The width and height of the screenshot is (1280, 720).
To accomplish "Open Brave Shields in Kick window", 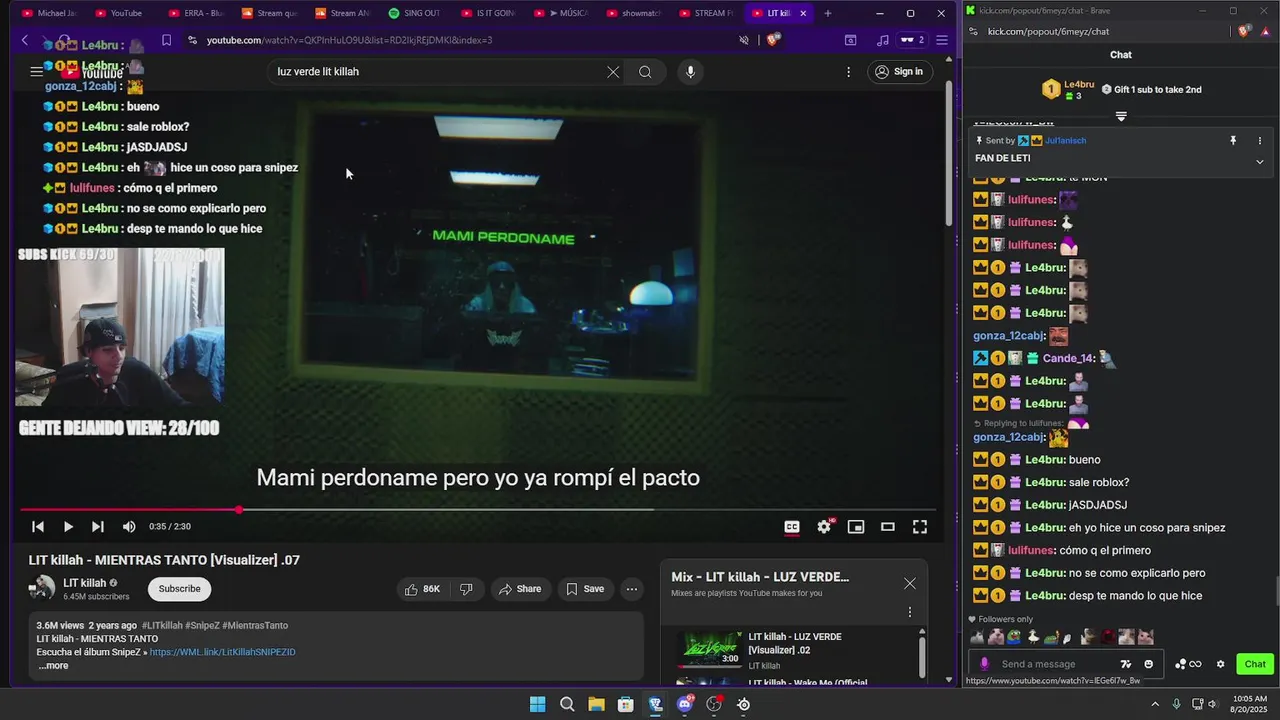I will pos(1243,31).
